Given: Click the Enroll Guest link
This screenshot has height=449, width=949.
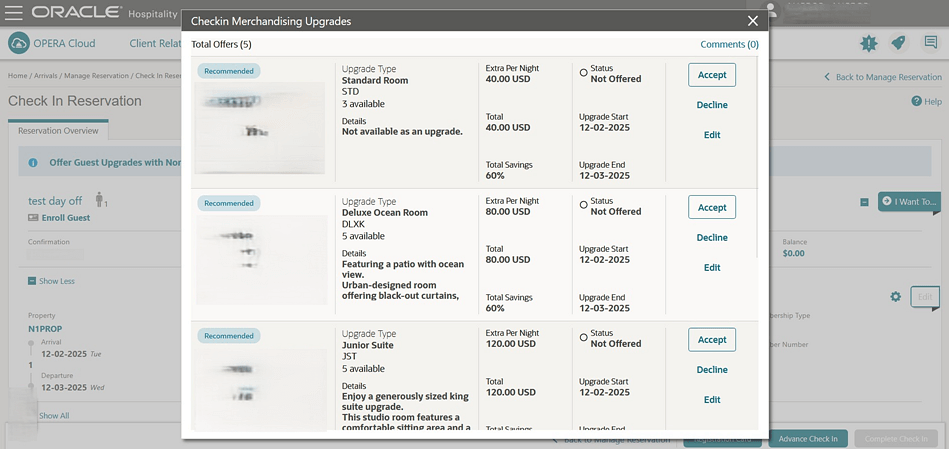Looking at the screenshot, I should click(x=65, y=218).
